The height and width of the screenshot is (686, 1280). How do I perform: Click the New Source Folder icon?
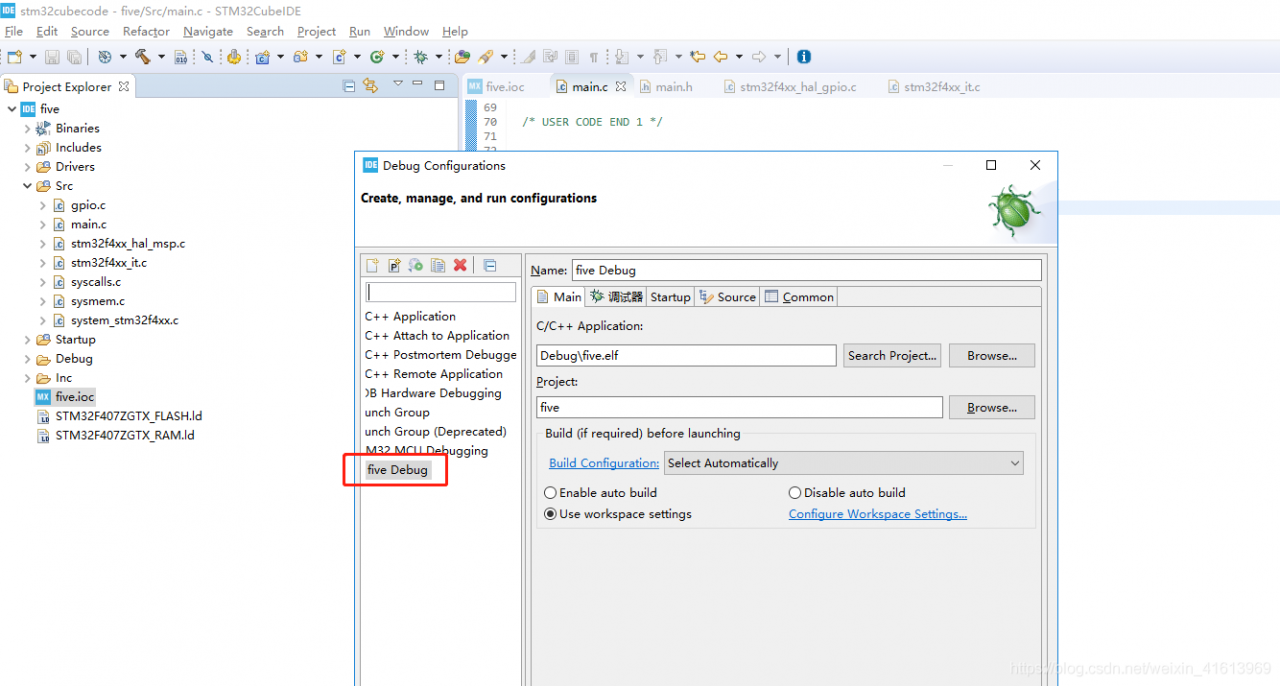pos(301,57)
